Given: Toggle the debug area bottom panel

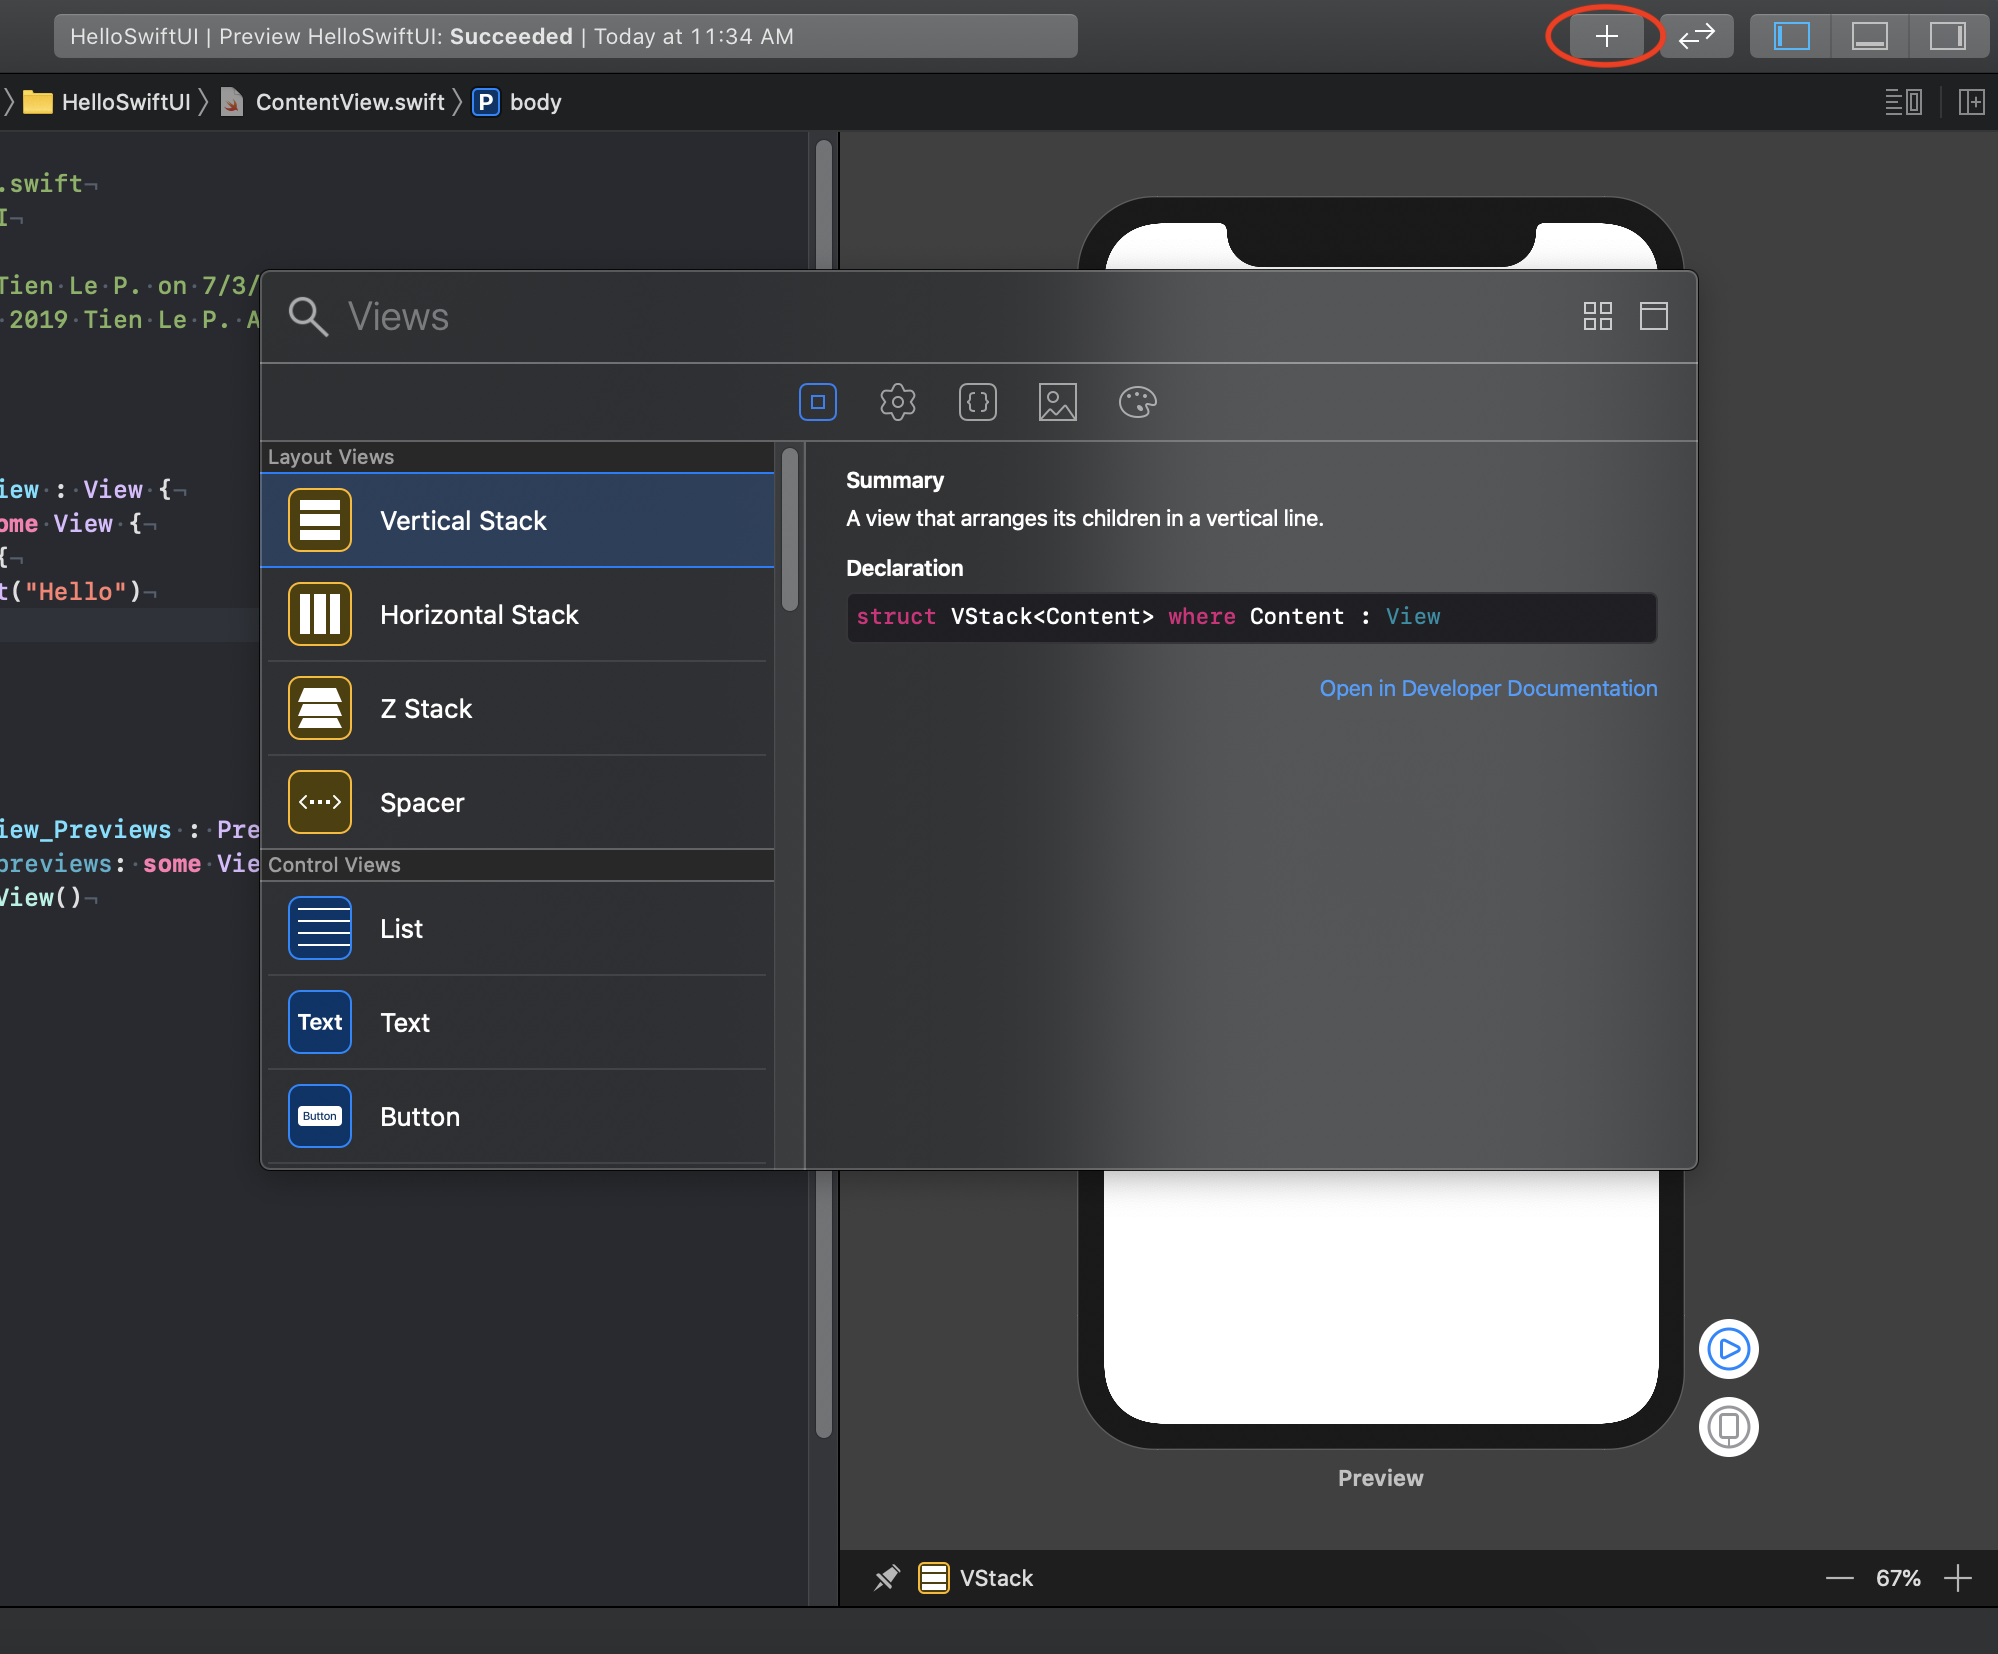Looking at the screenshot, I should [x=1869, y=37].
